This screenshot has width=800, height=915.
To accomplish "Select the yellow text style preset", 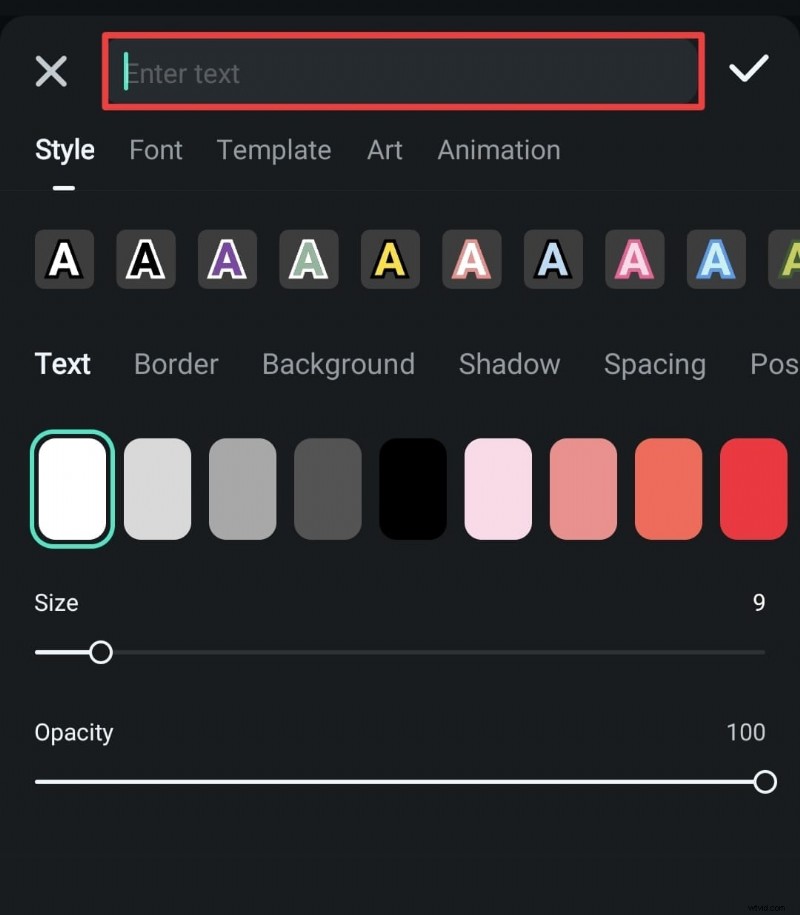I will point(390,258).
